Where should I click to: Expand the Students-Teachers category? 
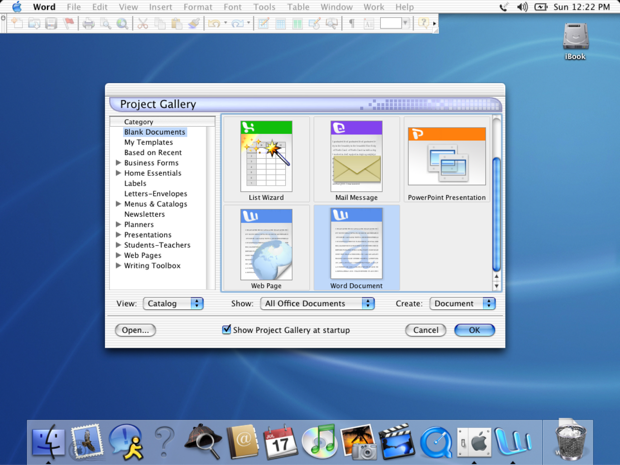pos(118,245)
